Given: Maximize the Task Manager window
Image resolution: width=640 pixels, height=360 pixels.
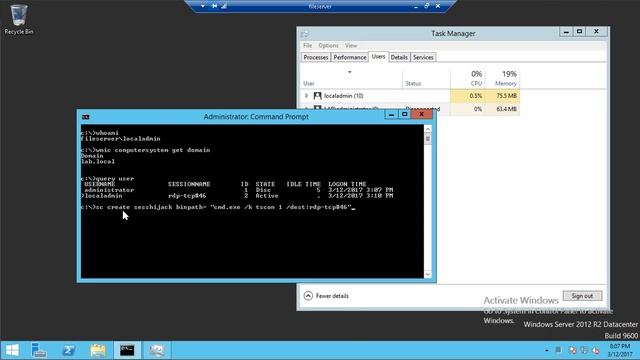Looking at the screenshot, I should 580,32.
